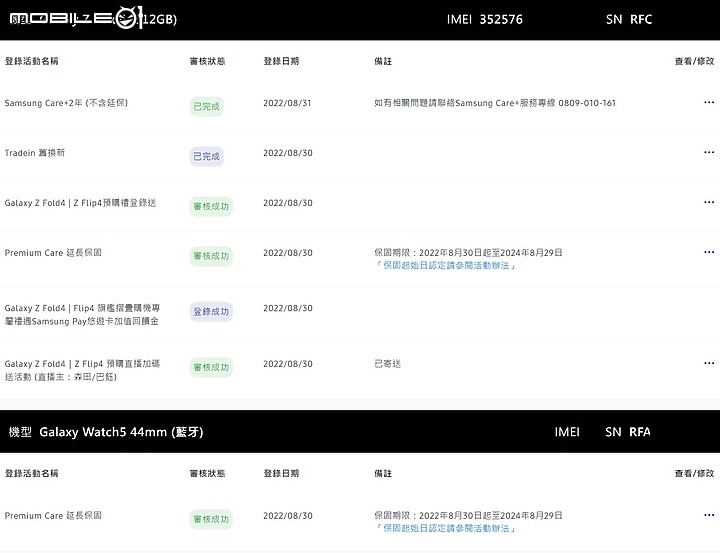Select the Tradein 舊換新 activity name
Viewport: 720px width, 553px height.
(x=35, y=153)
